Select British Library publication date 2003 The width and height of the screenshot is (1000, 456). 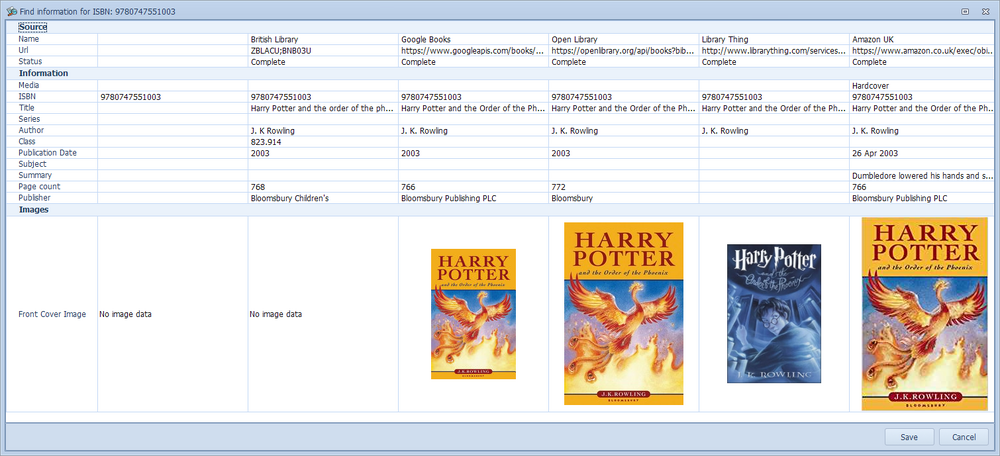coord(323,153)
